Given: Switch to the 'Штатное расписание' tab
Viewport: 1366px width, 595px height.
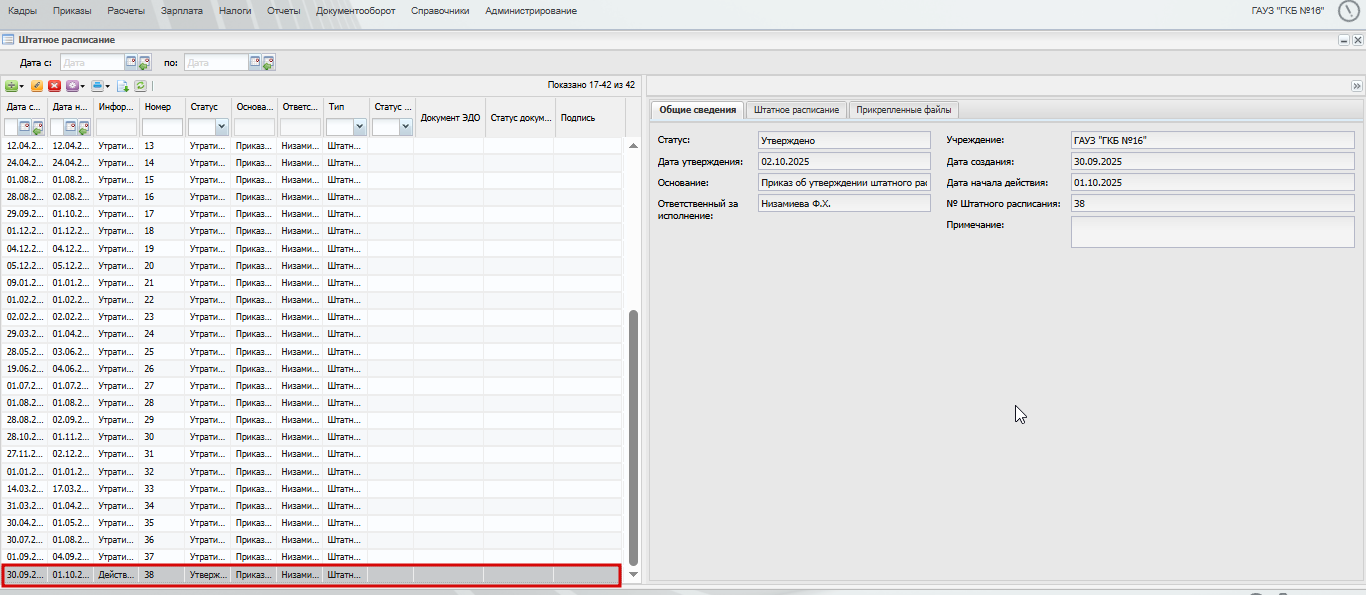Looking at the screenshot, I should 797,109.
